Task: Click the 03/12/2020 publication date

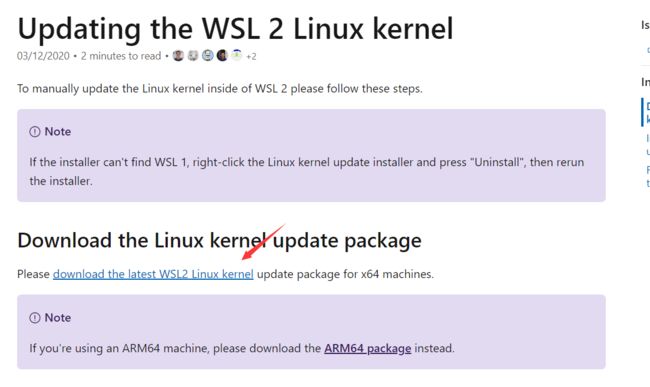Action: (43, 56)
